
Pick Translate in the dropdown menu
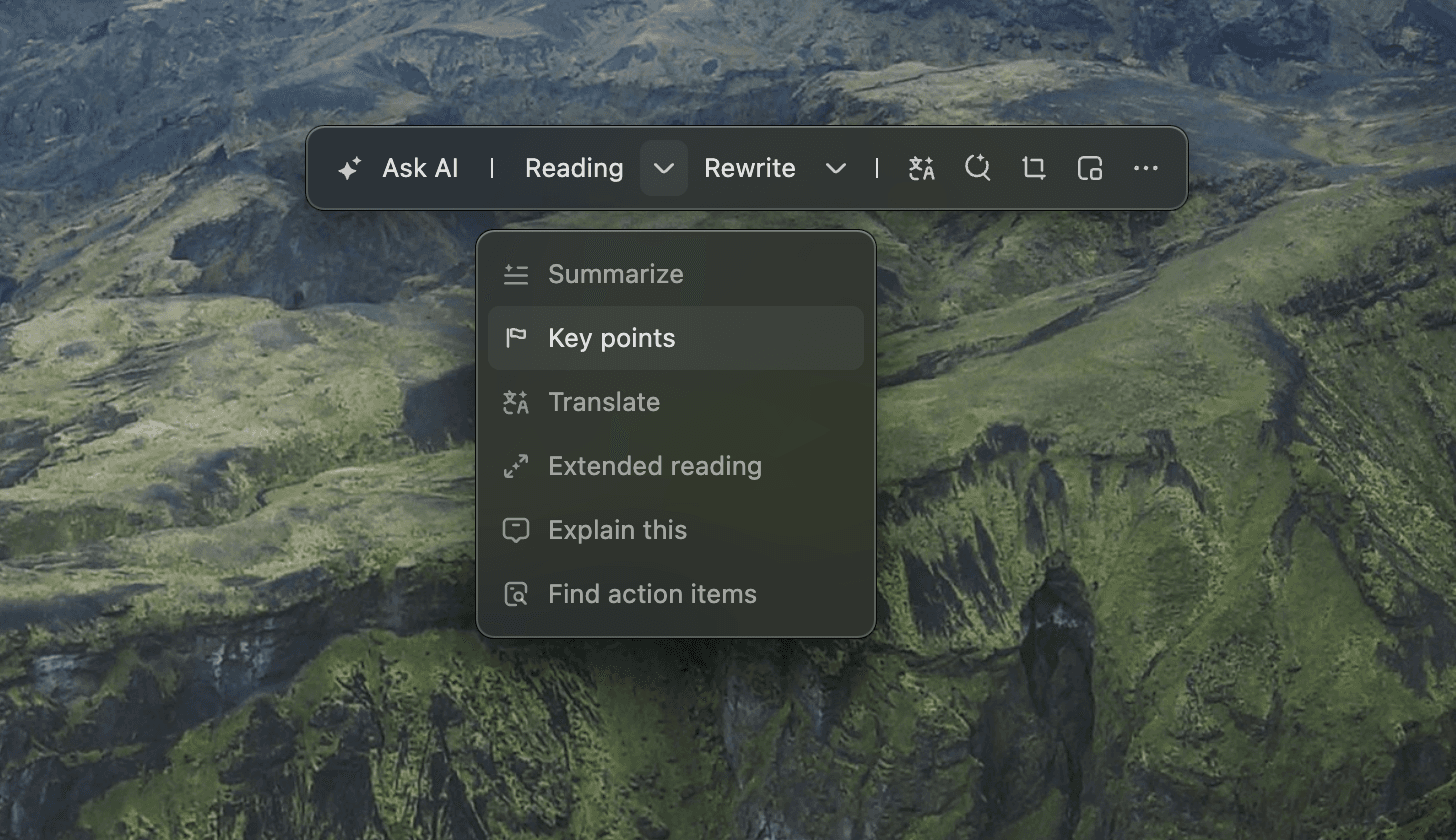click(604, 402)
